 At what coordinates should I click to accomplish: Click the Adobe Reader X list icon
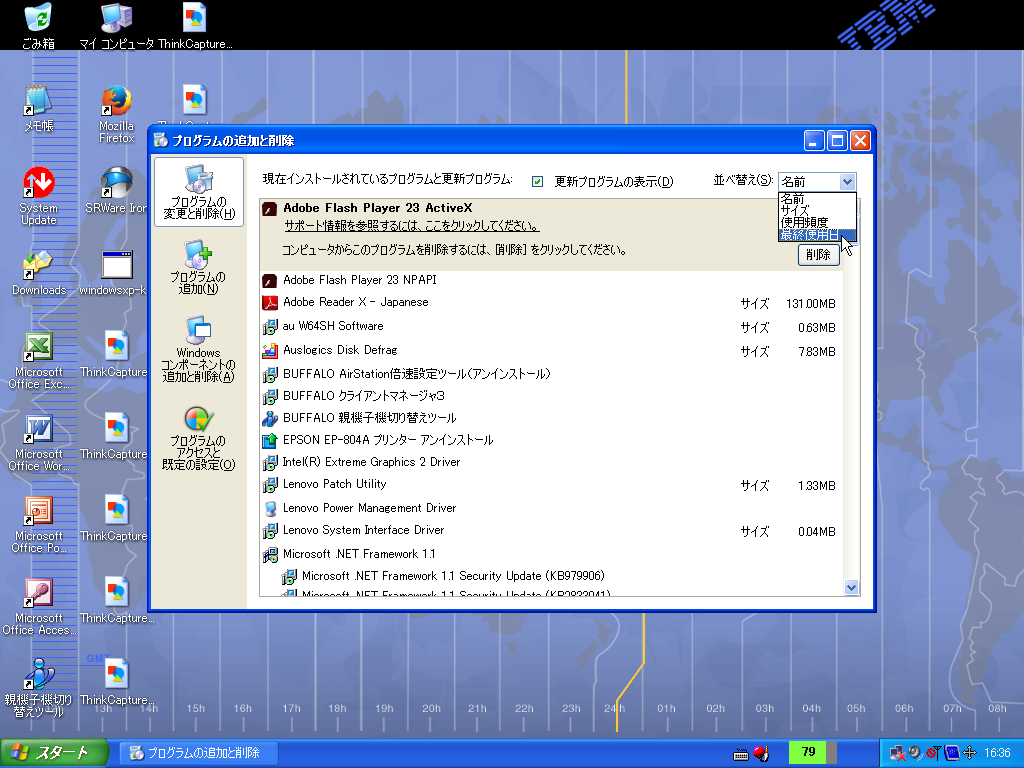(x=270, y=303)
